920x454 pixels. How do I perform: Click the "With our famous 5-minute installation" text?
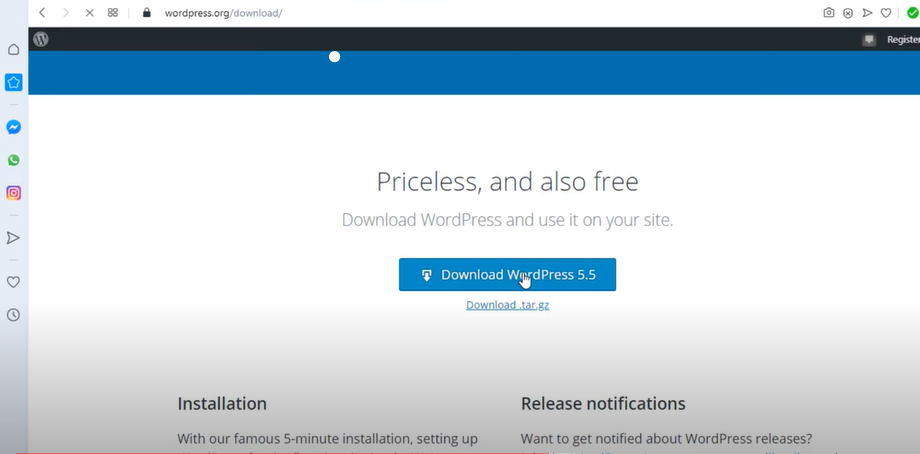point(327,439)
